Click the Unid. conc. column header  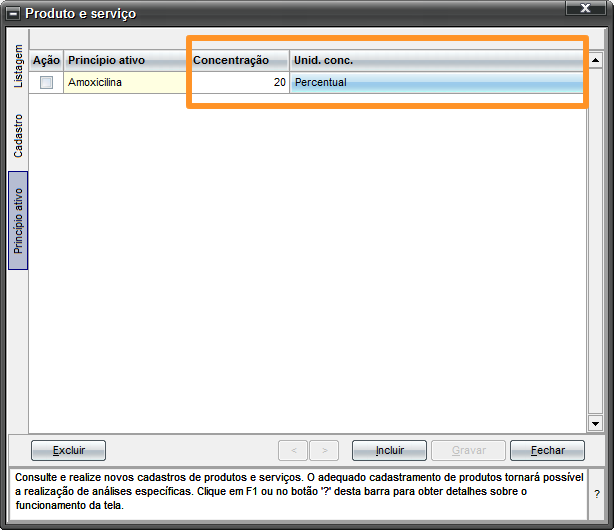437,60
